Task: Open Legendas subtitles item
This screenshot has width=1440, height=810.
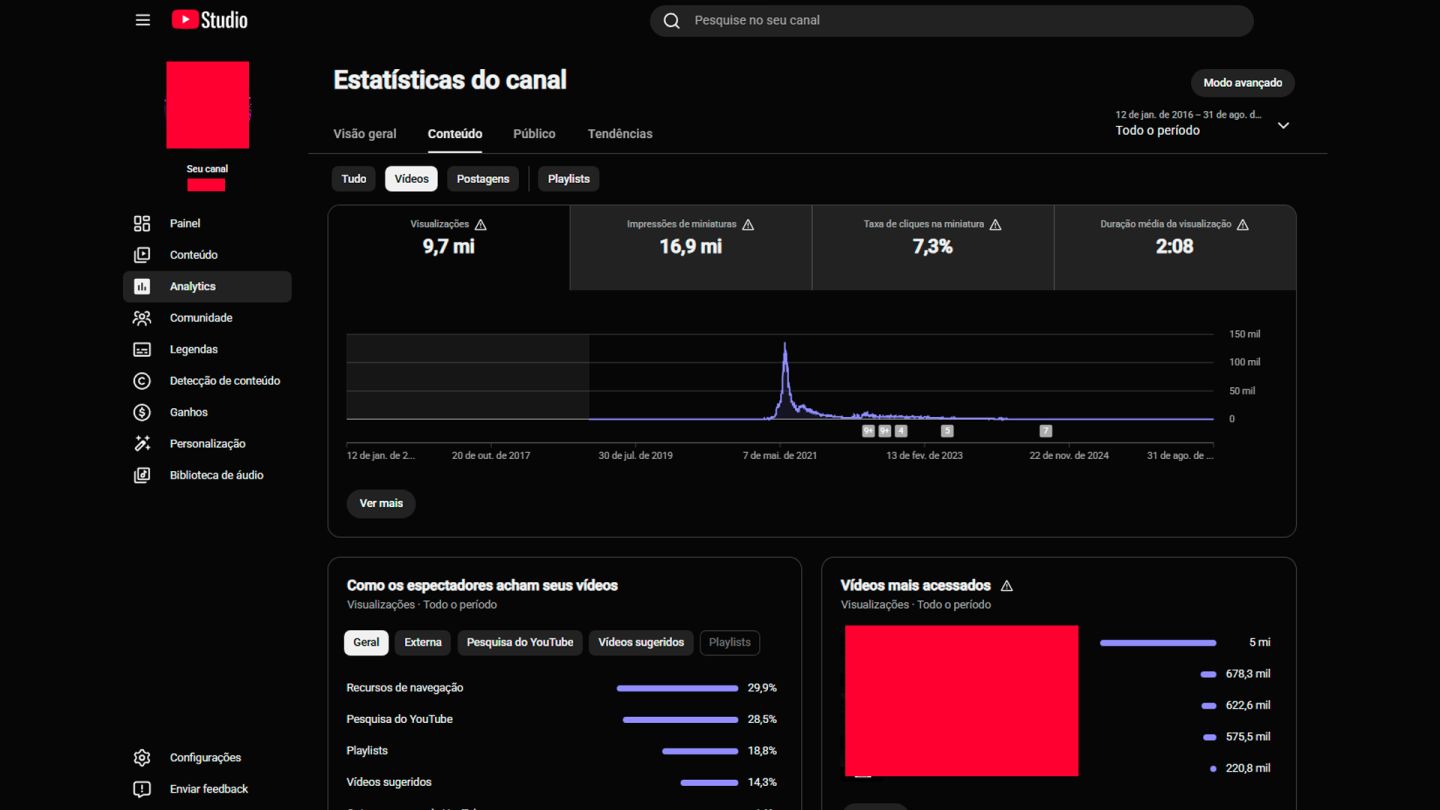Action: click(x=207, y=349)
